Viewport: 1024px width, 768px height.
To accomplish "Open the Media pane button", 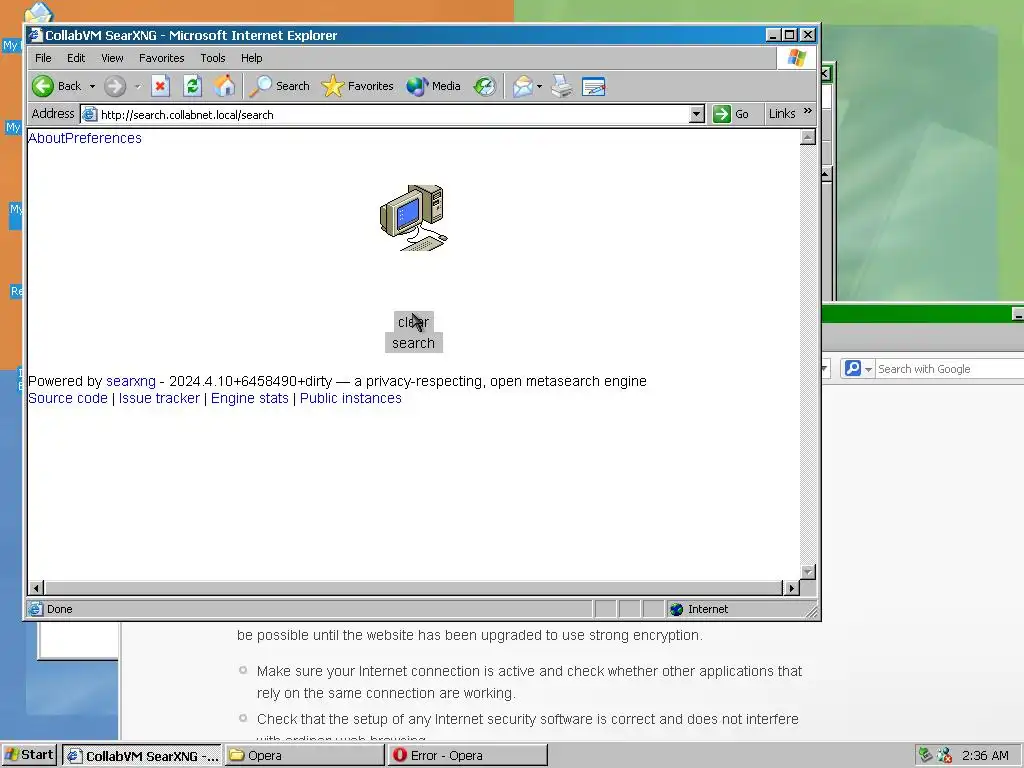I will [433, 86].
